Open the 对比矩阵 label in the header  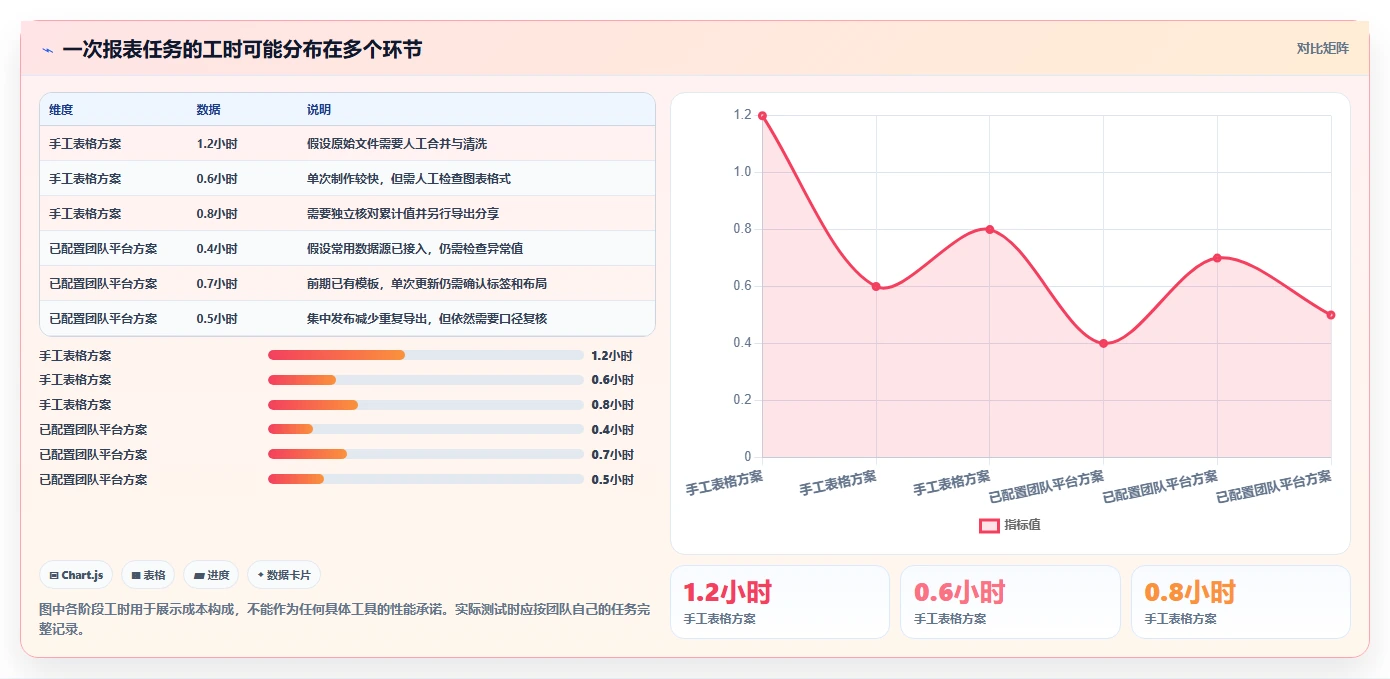tap(1322, 48)
